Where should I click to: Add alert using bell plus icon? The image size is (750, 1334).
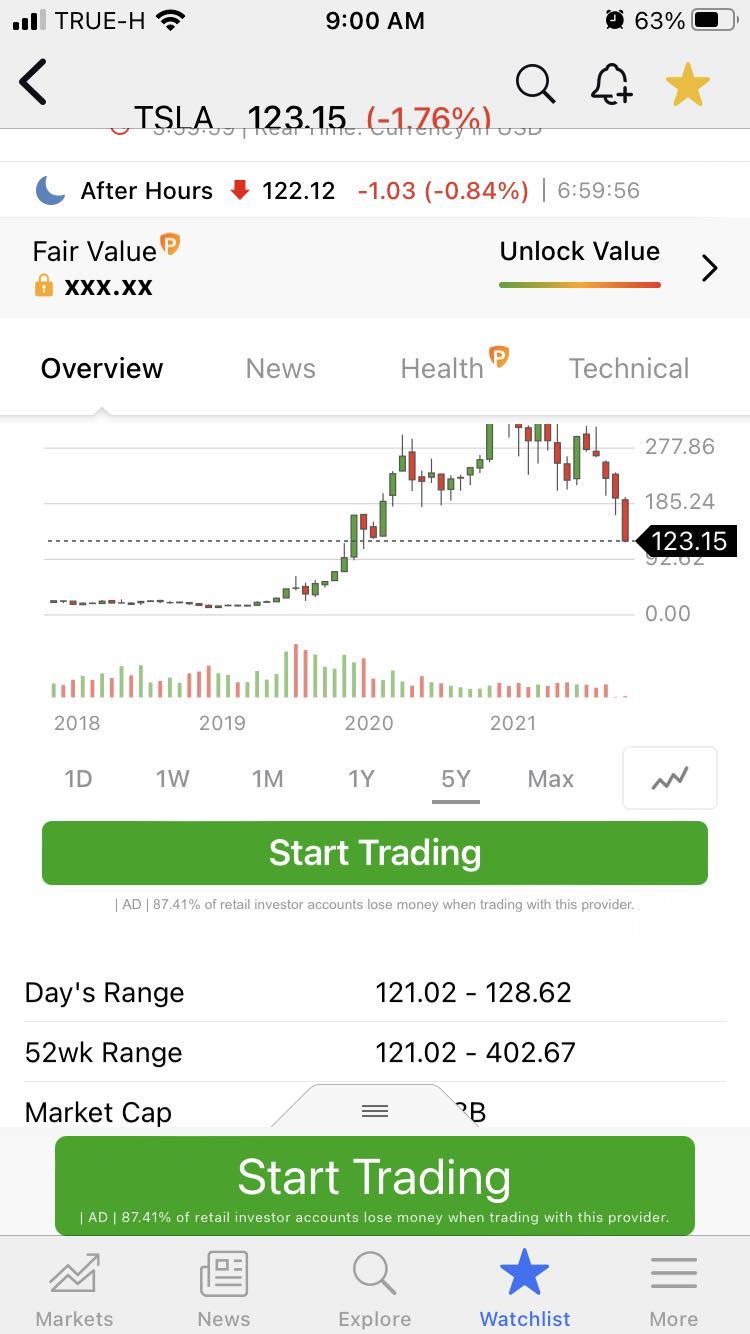coord(611,84)
